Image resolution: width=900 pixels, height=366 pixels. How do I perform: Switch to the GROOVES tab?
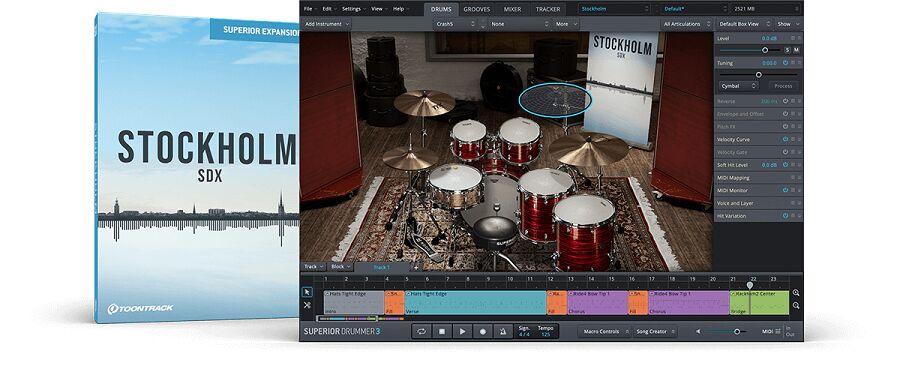pos(476,9)
